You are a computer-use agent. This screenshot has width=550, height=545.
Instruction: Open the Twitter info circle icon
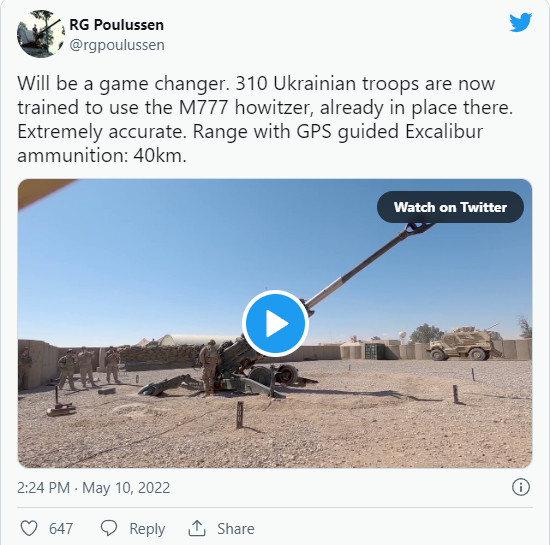click(x=521, y=487)
